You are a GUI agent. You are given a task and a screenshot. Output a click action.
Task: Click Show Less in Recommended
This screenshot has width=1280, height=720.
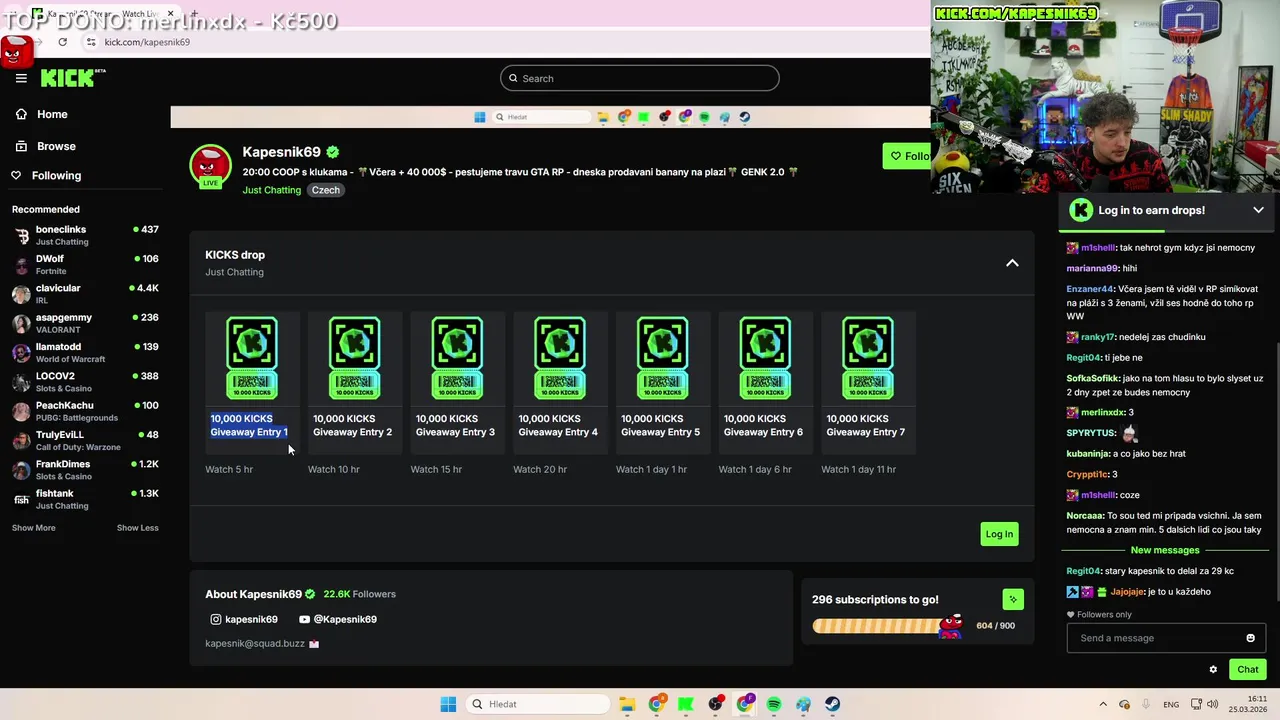[137, 528]
